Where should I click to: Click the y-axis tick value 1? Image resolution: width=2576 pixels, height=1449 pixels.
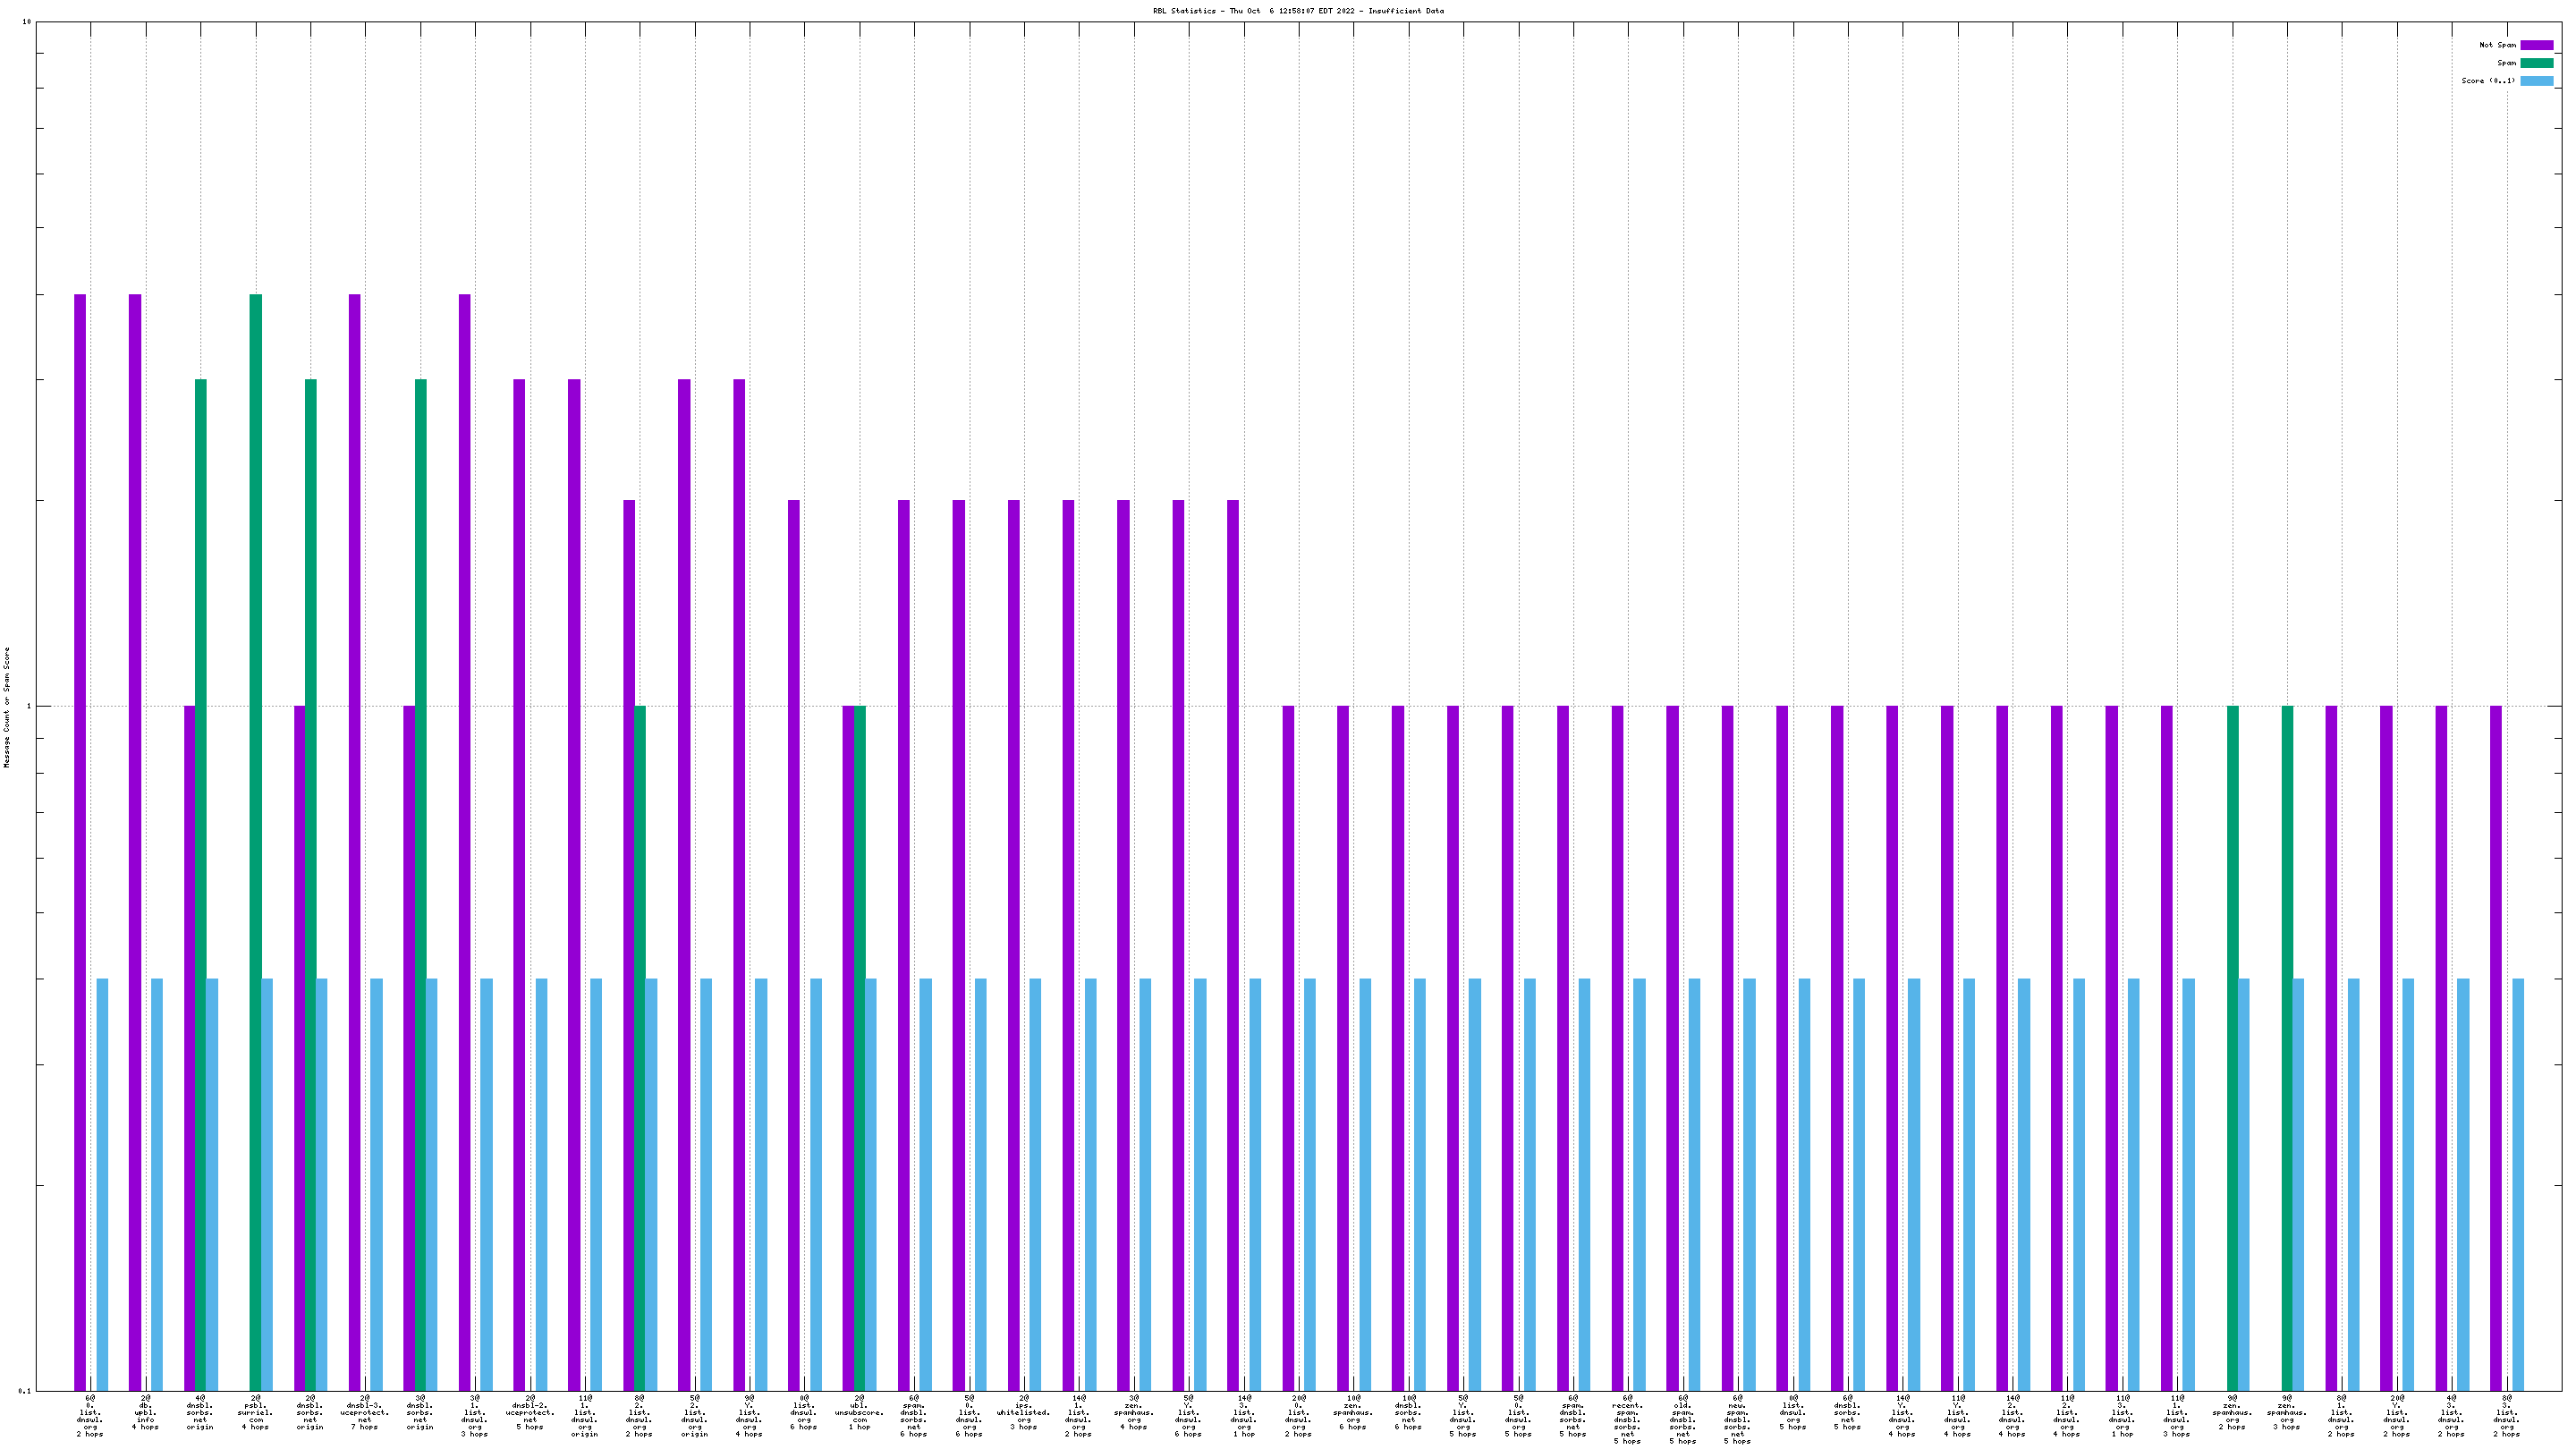click(x=28, y=707)
